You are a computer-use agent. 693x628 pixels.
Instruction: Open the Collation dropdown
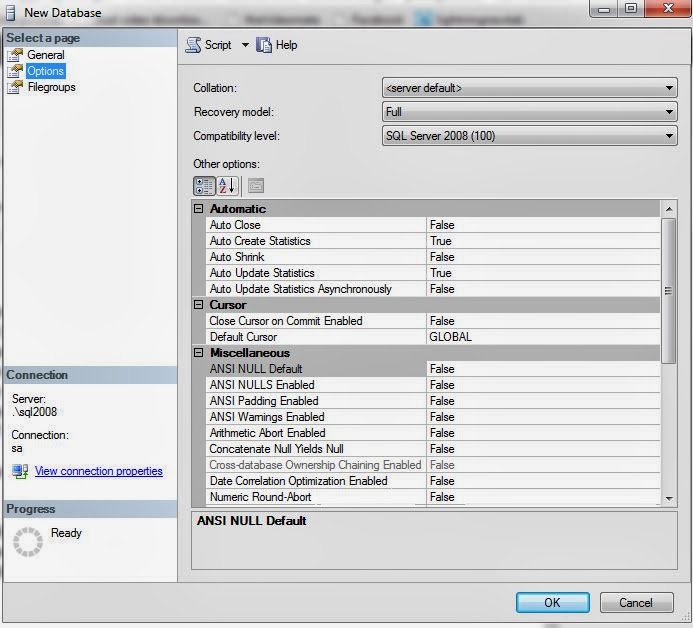click(529, 88)
